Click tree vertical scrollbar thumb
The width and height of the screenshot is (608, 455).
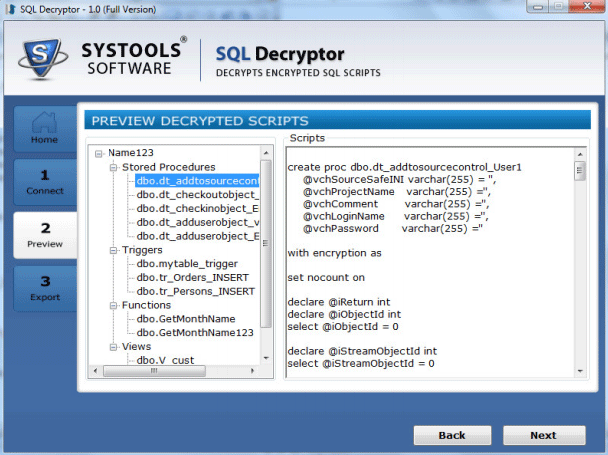266,244
